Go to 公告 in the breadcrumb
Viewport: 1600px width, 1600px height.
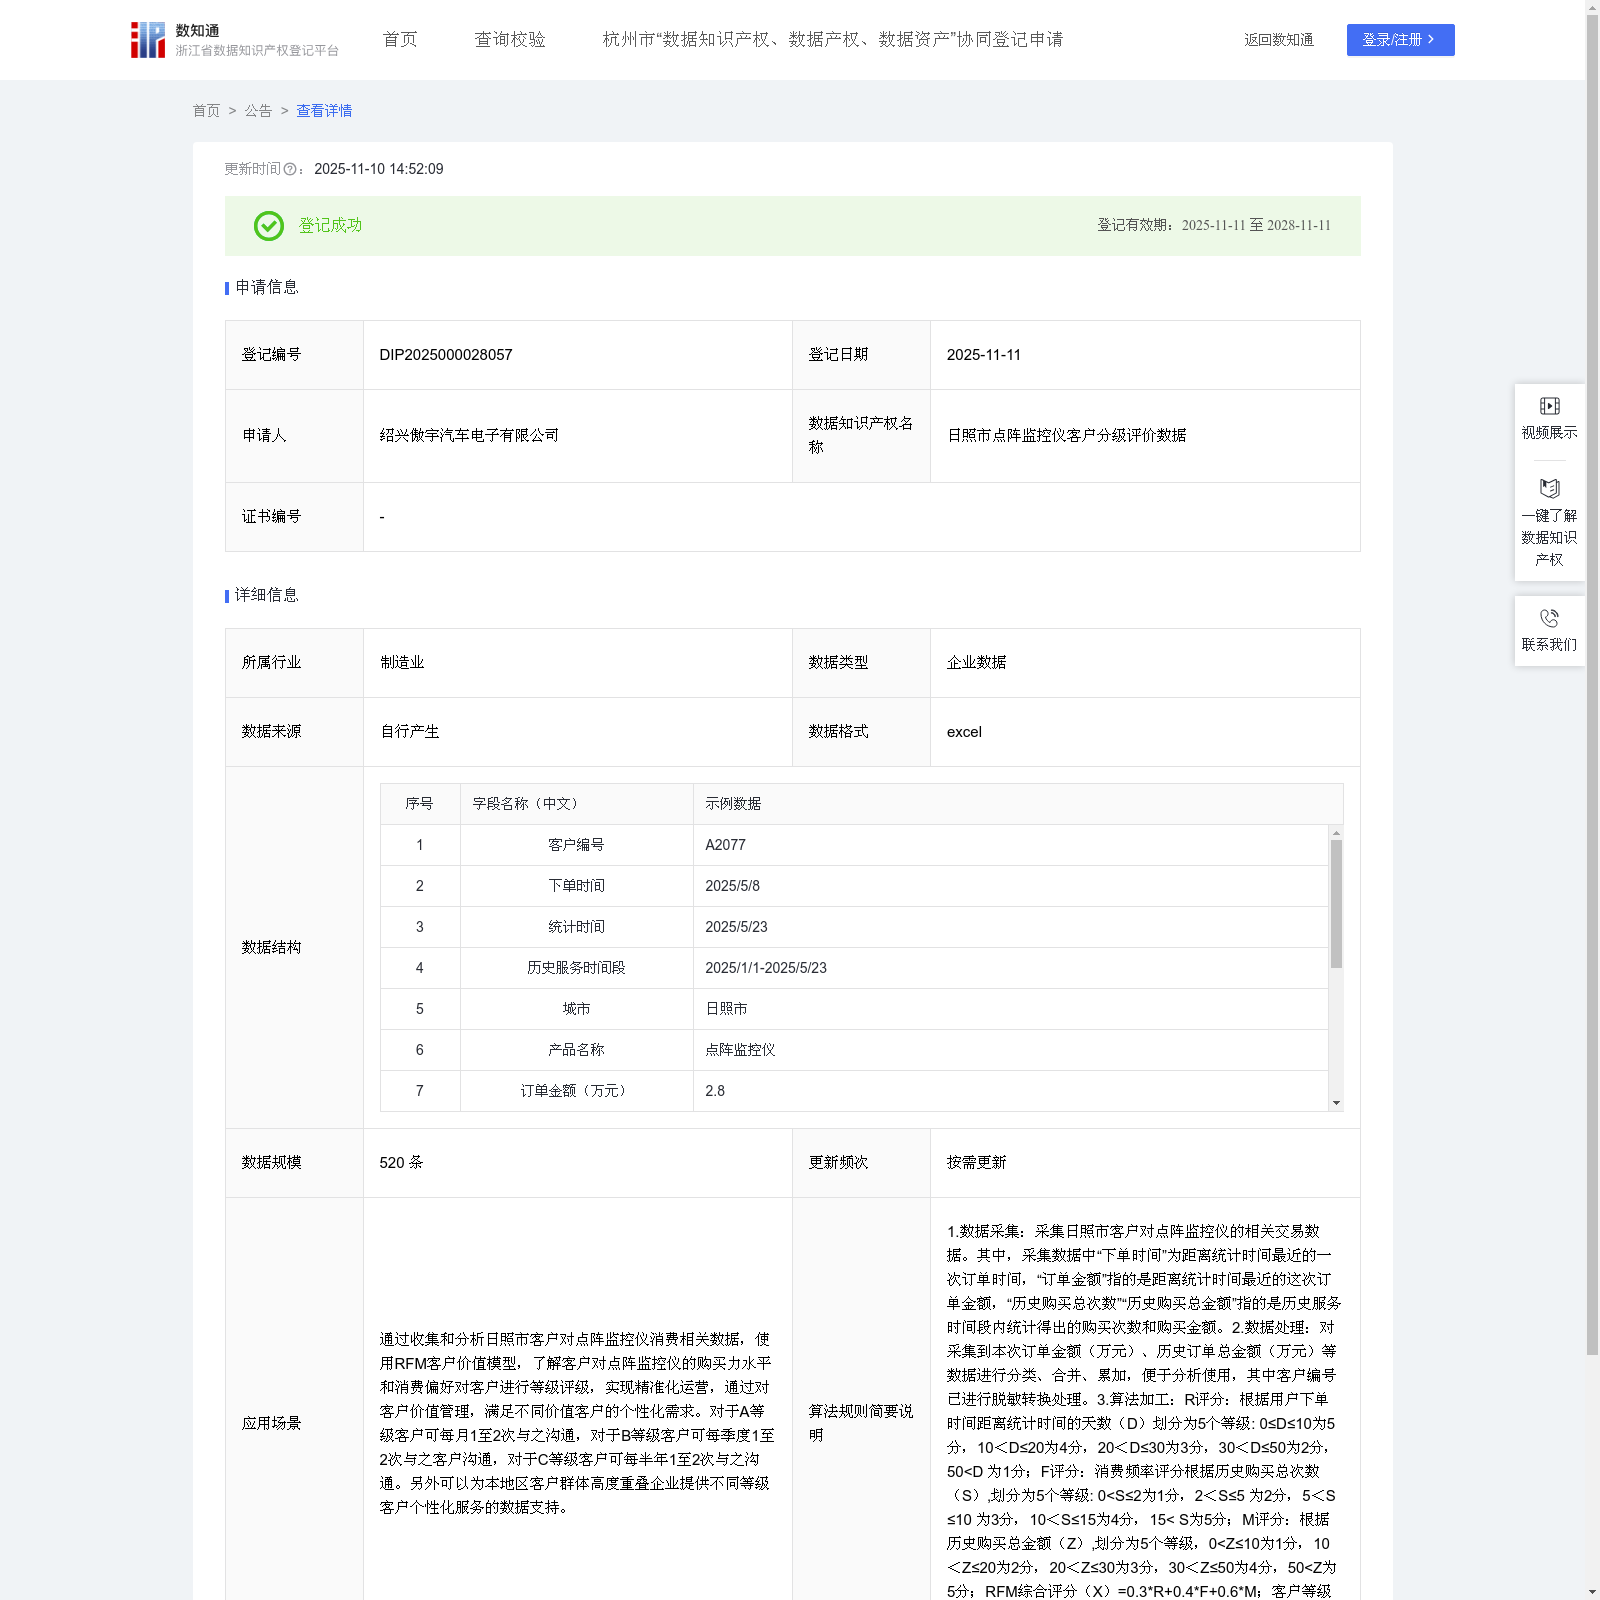(258, 111)
